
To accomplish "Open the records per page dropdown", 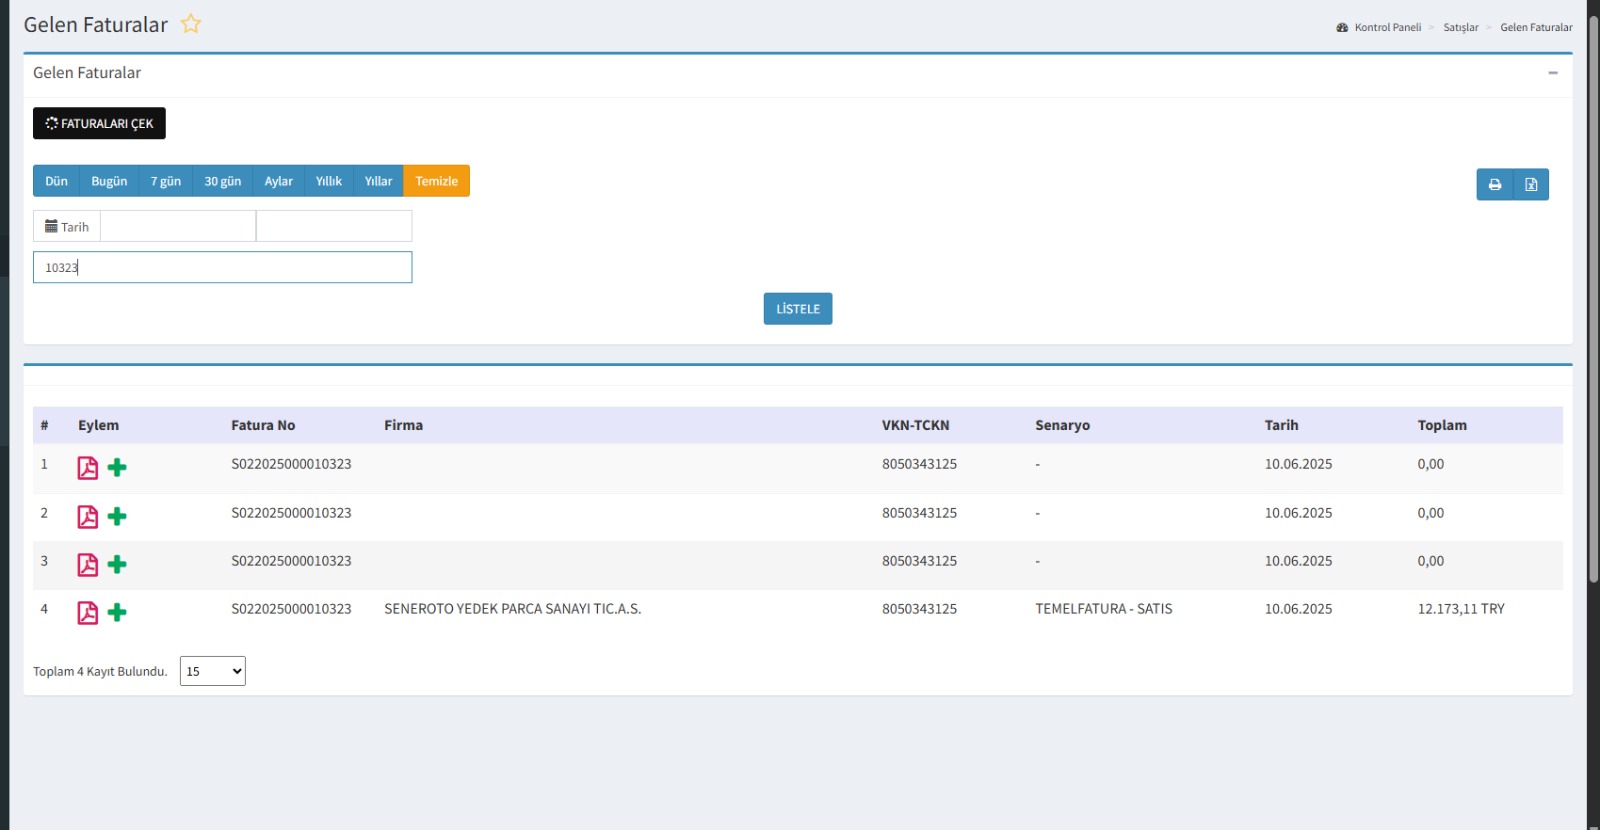I will (213, 671).
